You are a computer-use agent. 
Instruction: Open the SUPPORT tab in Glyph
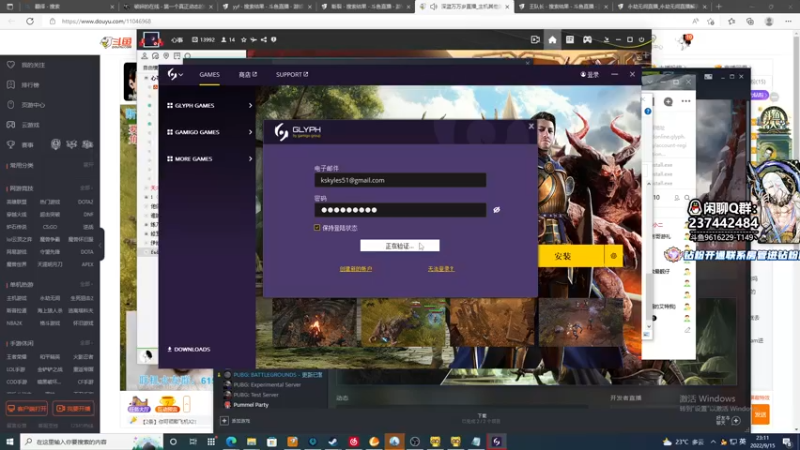pos(292,74)
